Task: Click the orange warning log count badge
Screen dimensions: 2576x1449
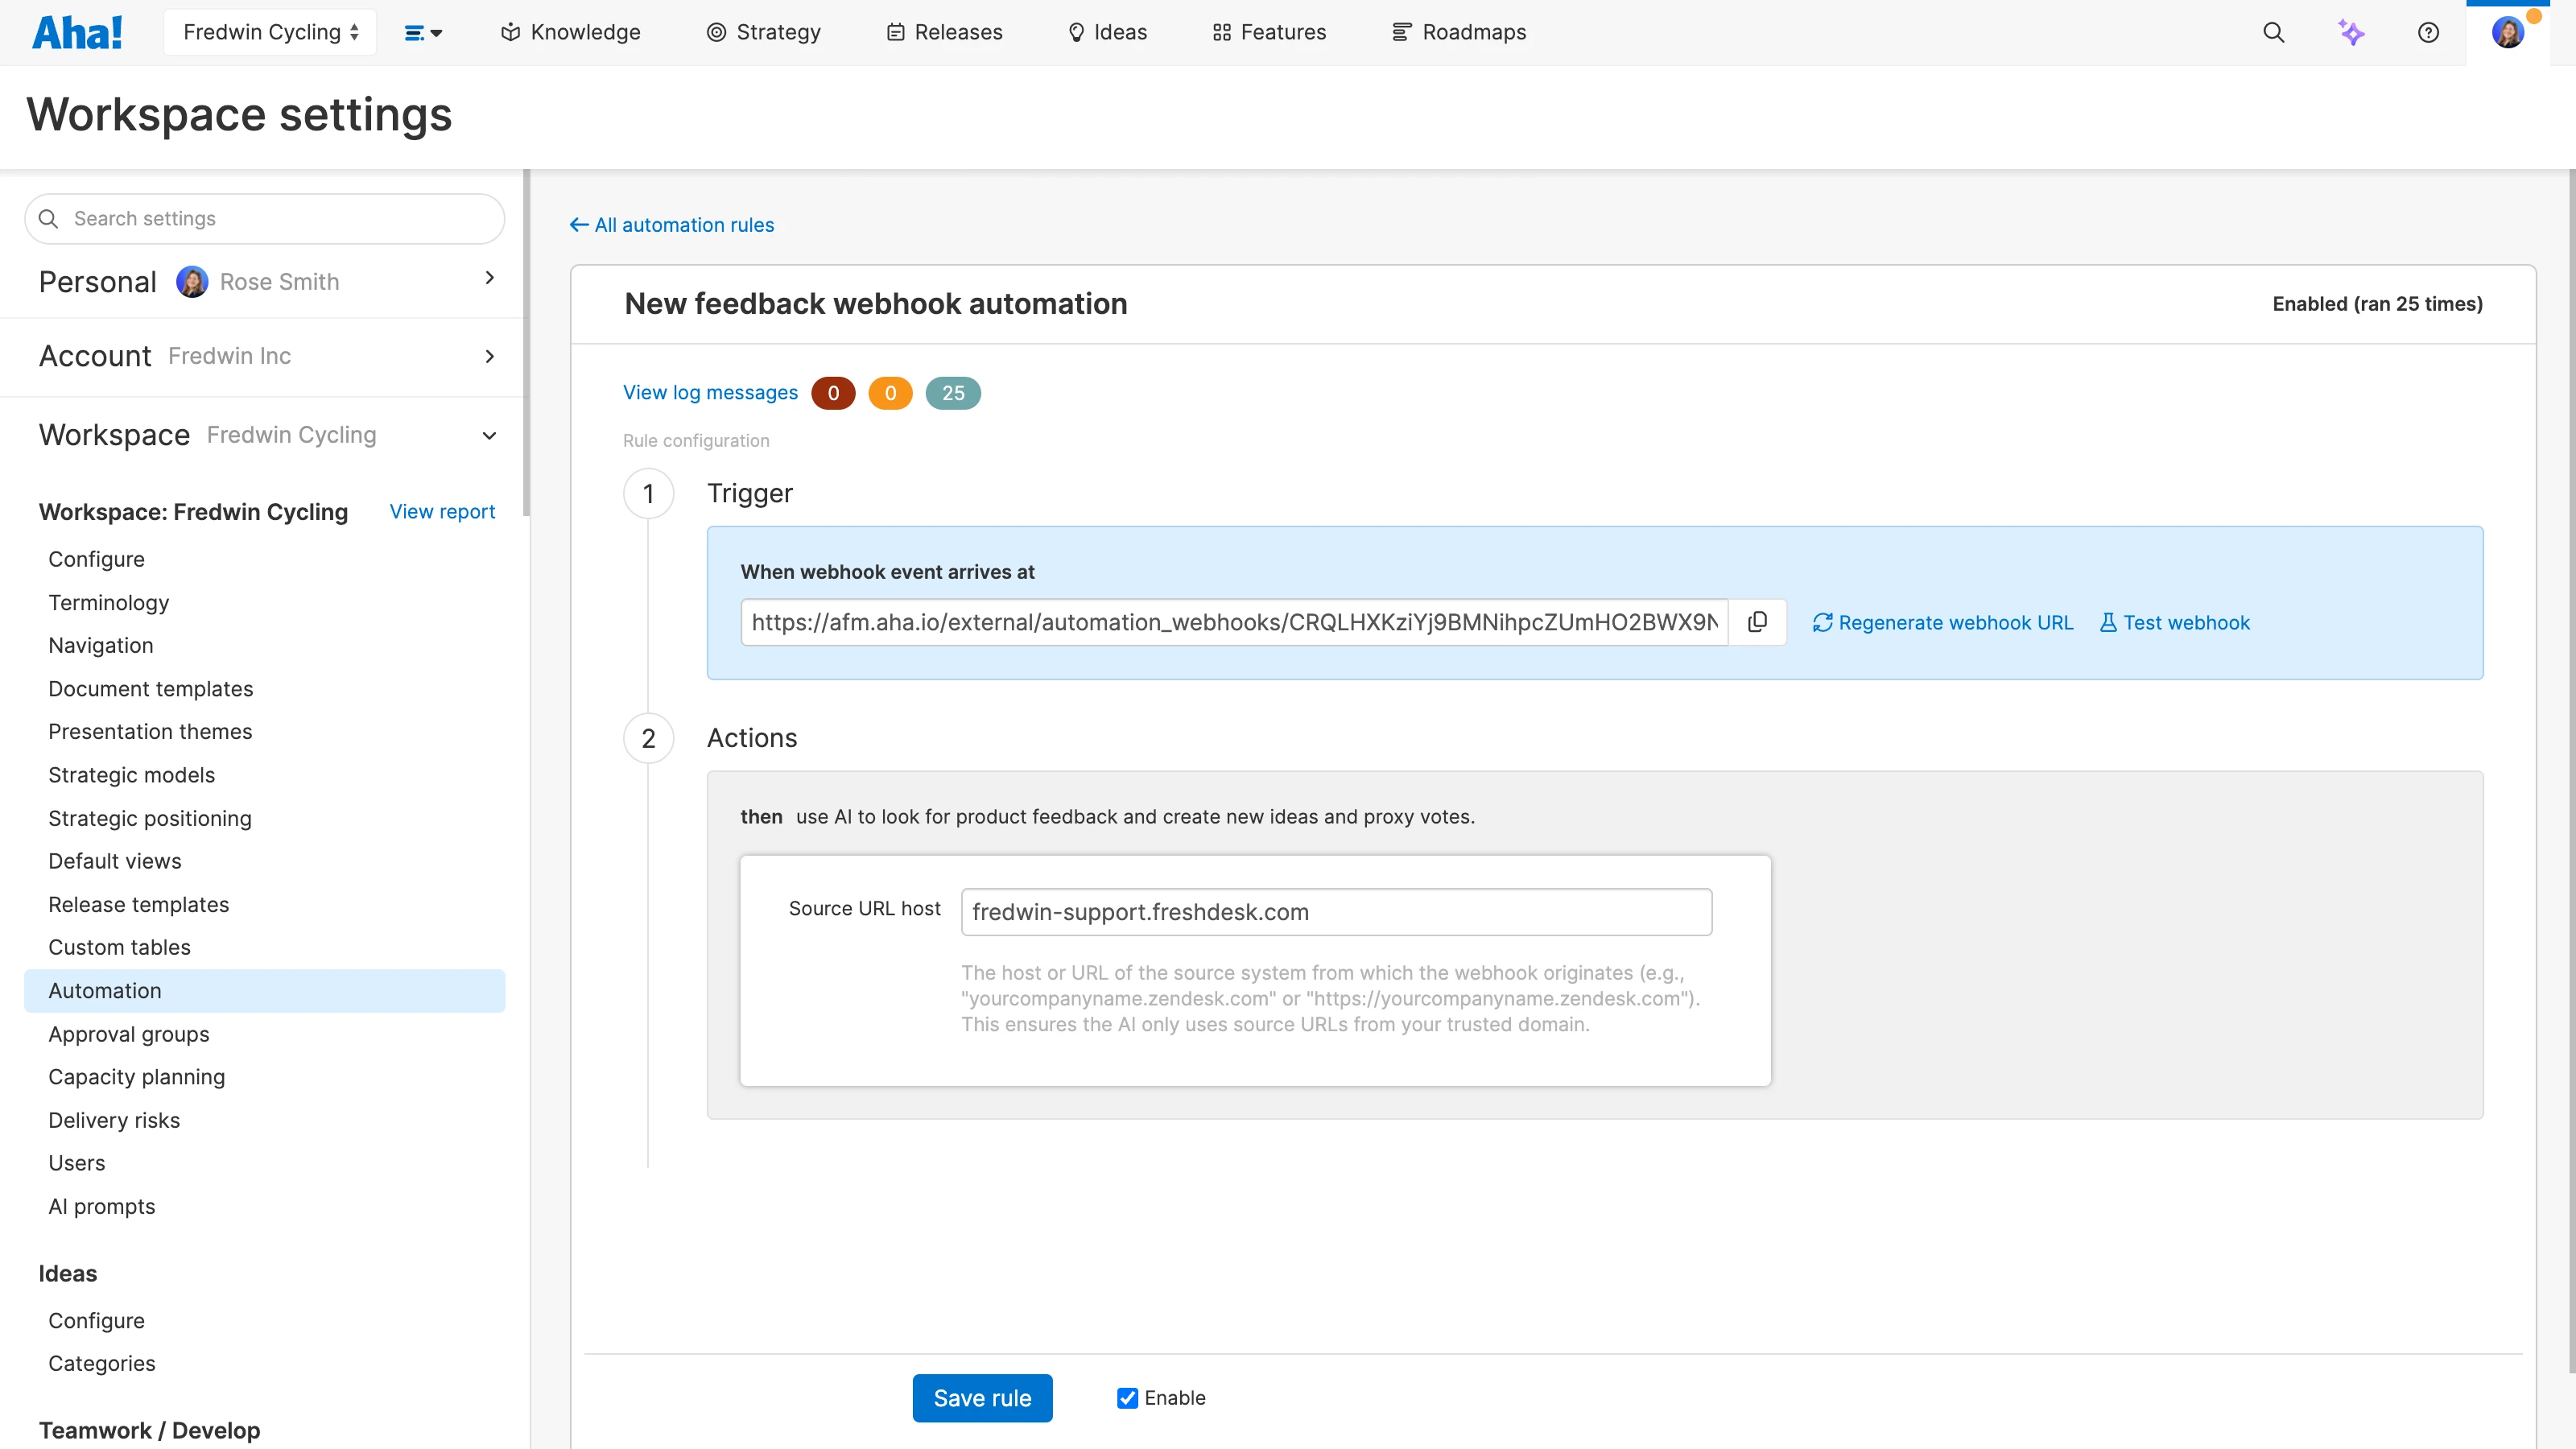Action: point(890,393)
